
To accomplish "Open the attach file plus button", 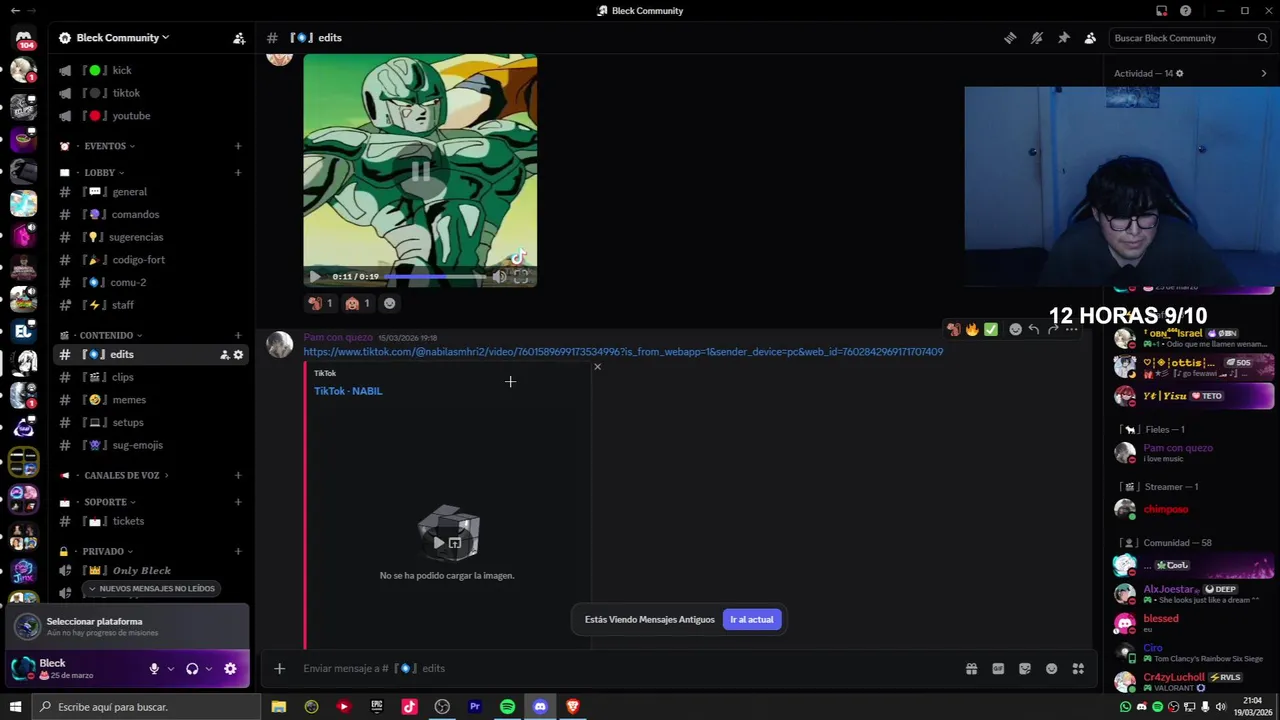I will tap(280, 669).
